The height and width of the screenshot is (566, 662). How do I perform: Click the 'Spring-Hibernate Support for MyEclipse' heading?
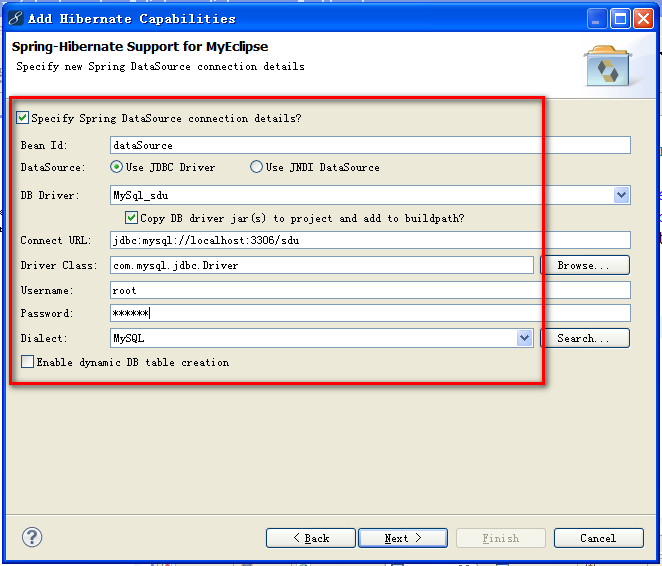(140, 46)
